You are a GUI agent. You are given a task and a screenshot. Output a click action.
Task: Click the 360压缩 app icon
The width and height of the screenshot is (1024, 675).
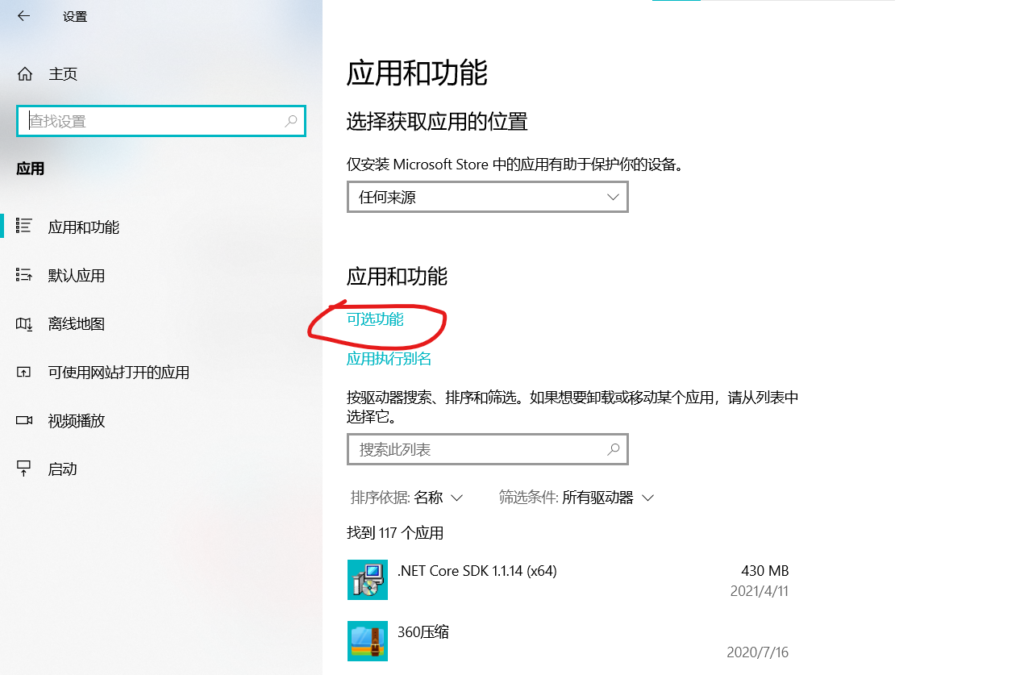click(367, 641)
